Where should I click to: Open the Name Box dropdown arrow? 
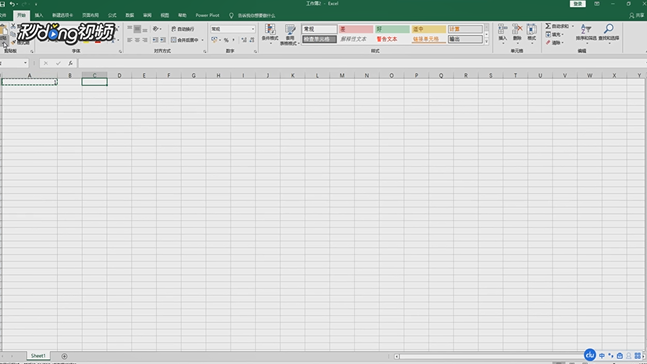click(x=25, y=63)
